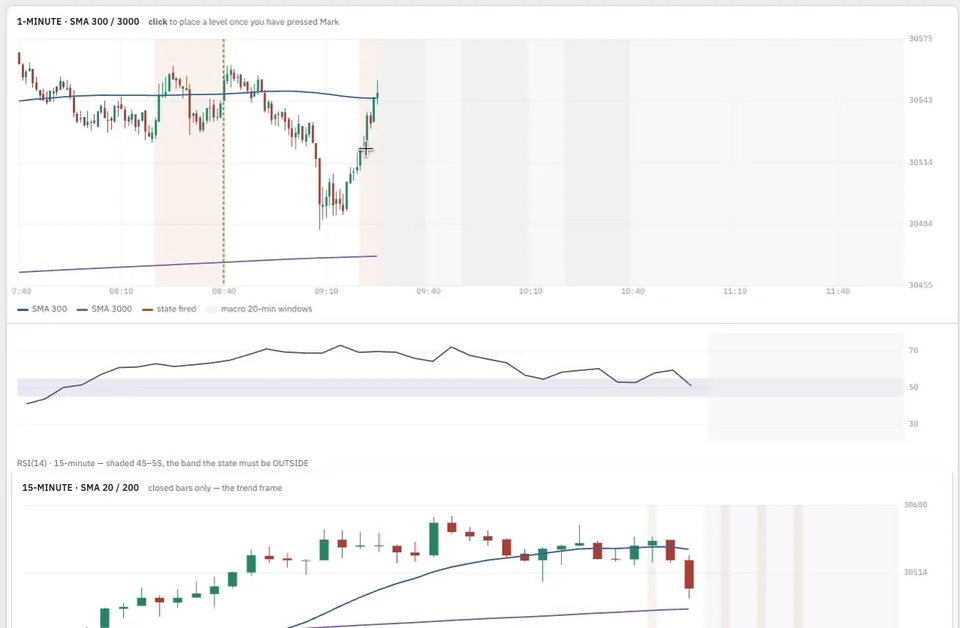The image size is (960, 628).
Task: Click the 10:10 time axis label
Action: pyautogui.click(x=531, y=291)
